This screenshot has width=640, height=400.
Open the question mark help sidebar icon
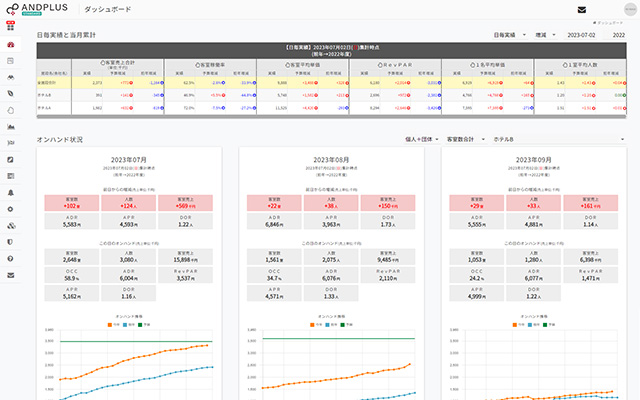coord(11,258)
